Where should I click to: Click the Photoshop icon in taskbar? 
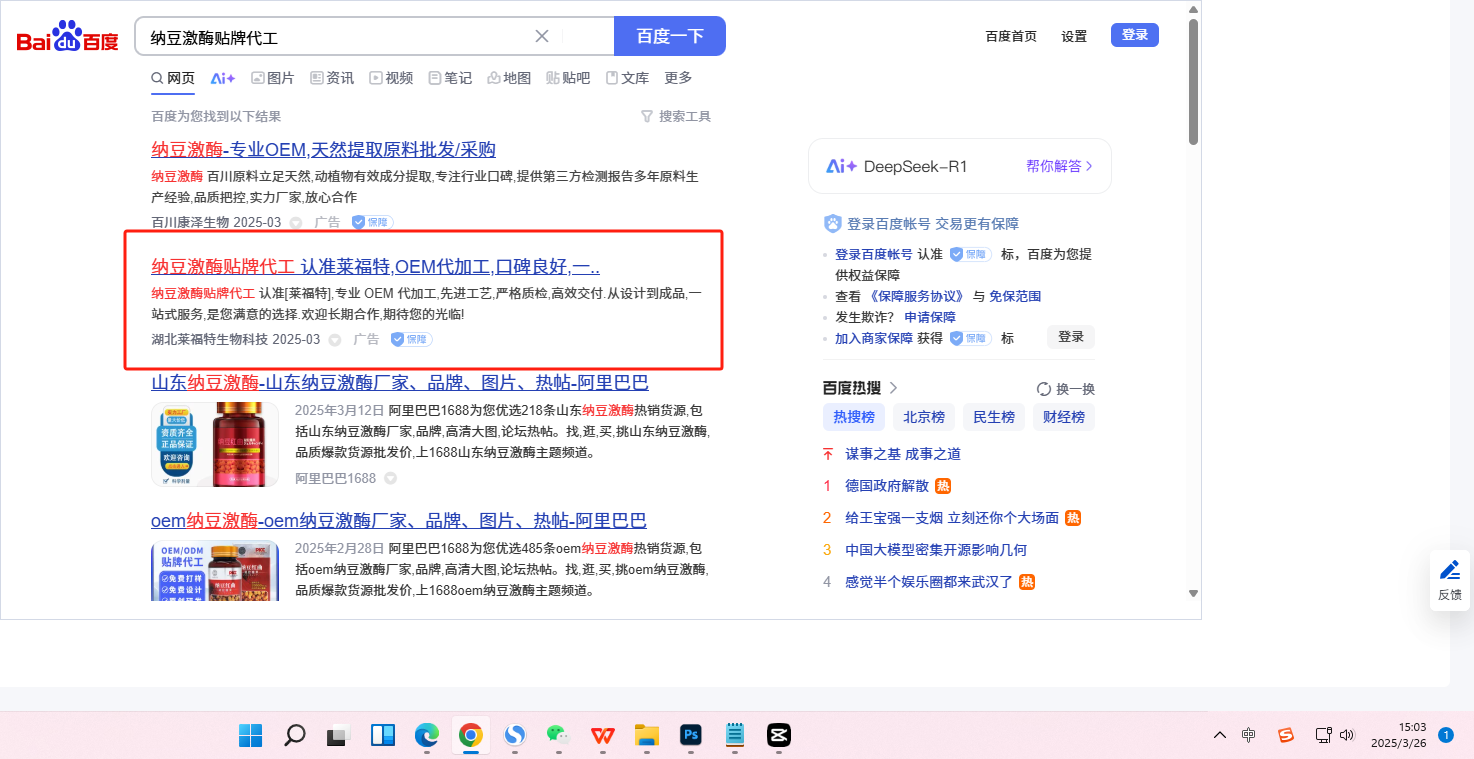coord(690,736)
